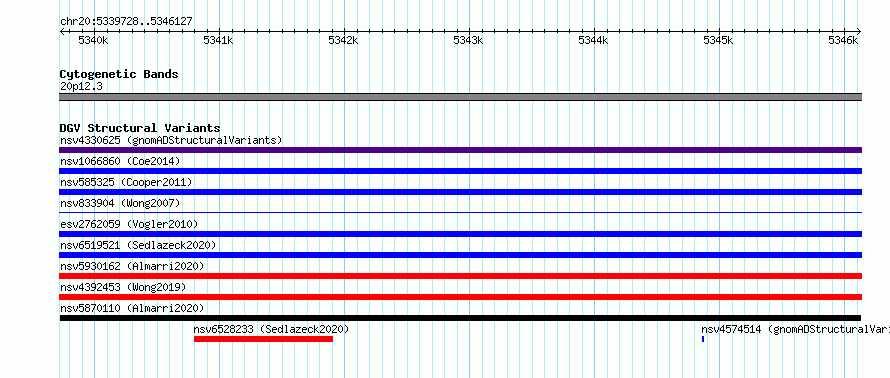Open the nsv4392453 (Wong2019) label
The image size is (890, 378).
(123, 287)
